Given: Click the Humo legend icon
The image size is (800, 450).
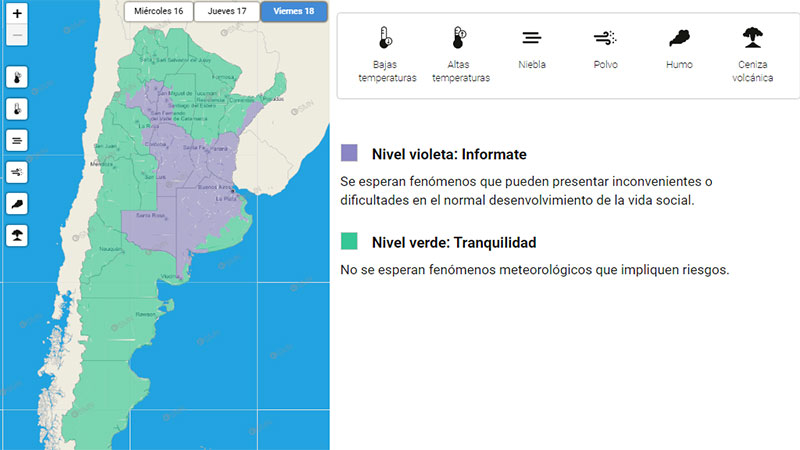Looking at the screenshot, I should [x=679, y=39].
